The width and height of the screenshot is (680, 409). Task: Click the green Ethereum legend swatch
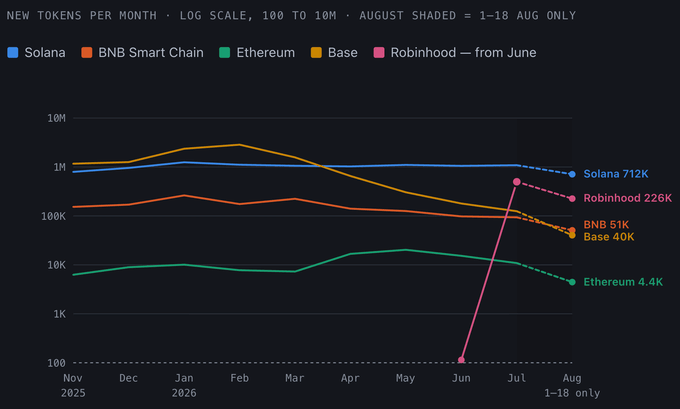click(225, 53)
